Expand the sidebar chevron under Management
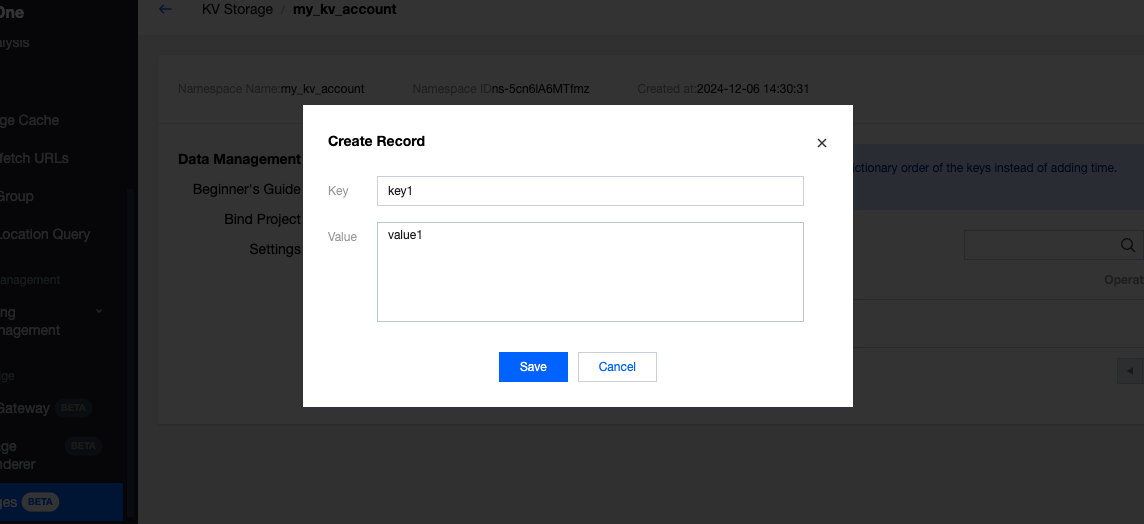 (x=99, y=312)
